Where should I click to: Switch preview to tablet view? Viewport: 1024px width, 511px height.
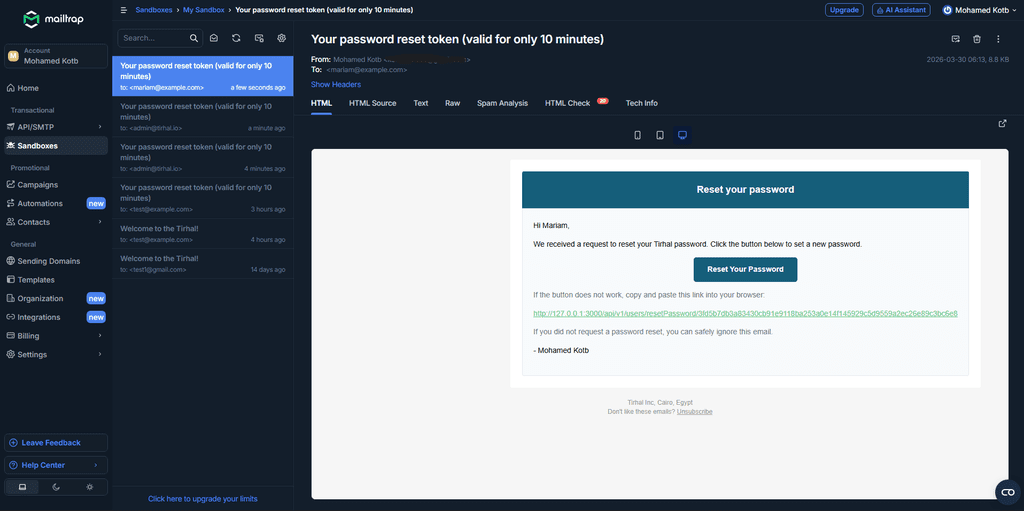coord(660,135)
